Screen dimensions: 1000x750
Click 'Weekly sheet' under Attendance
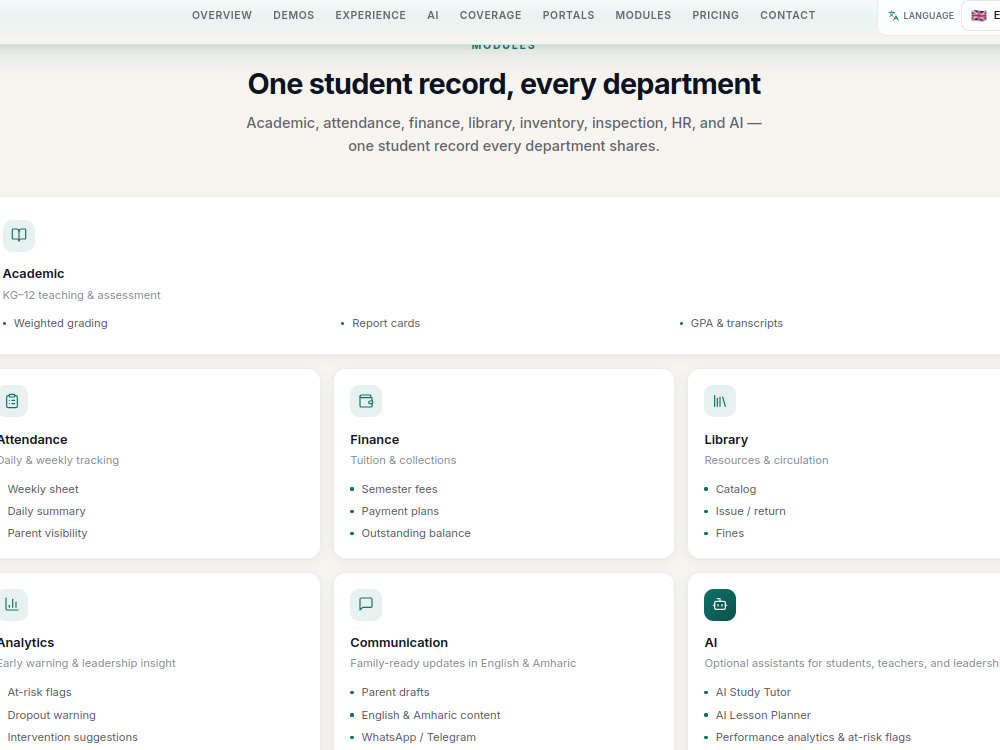pyautogui.click(x=43, y=489)
